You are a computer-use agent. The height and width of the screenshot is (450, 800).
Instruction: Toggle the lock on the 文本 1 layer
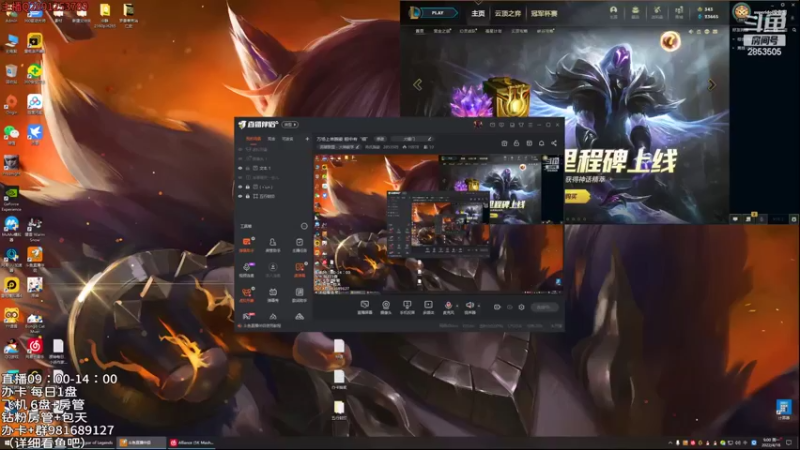[x=248, y=168]
